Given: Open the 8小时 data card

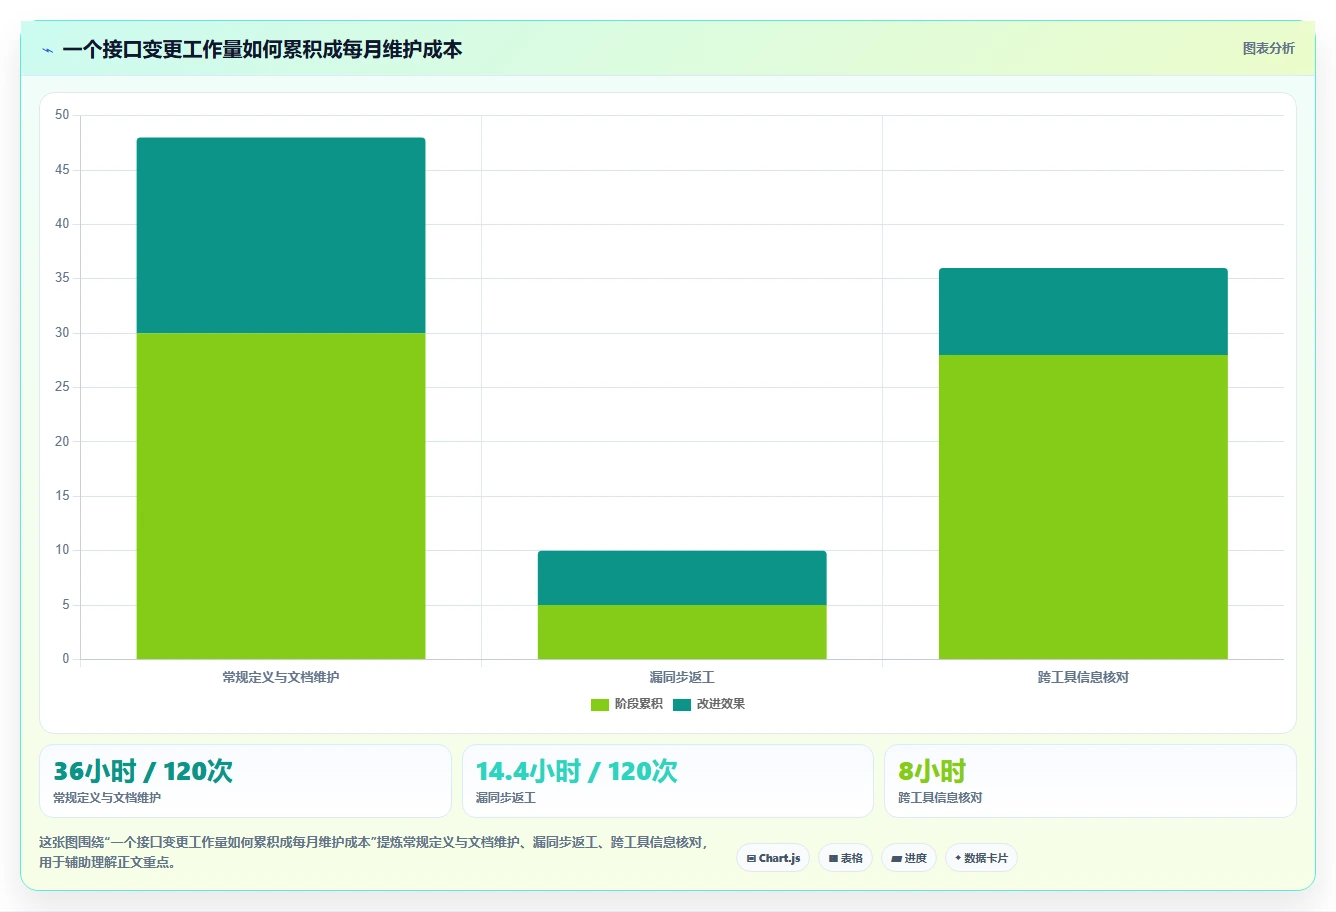Looking at the screenshot, I should point(1090,781).
